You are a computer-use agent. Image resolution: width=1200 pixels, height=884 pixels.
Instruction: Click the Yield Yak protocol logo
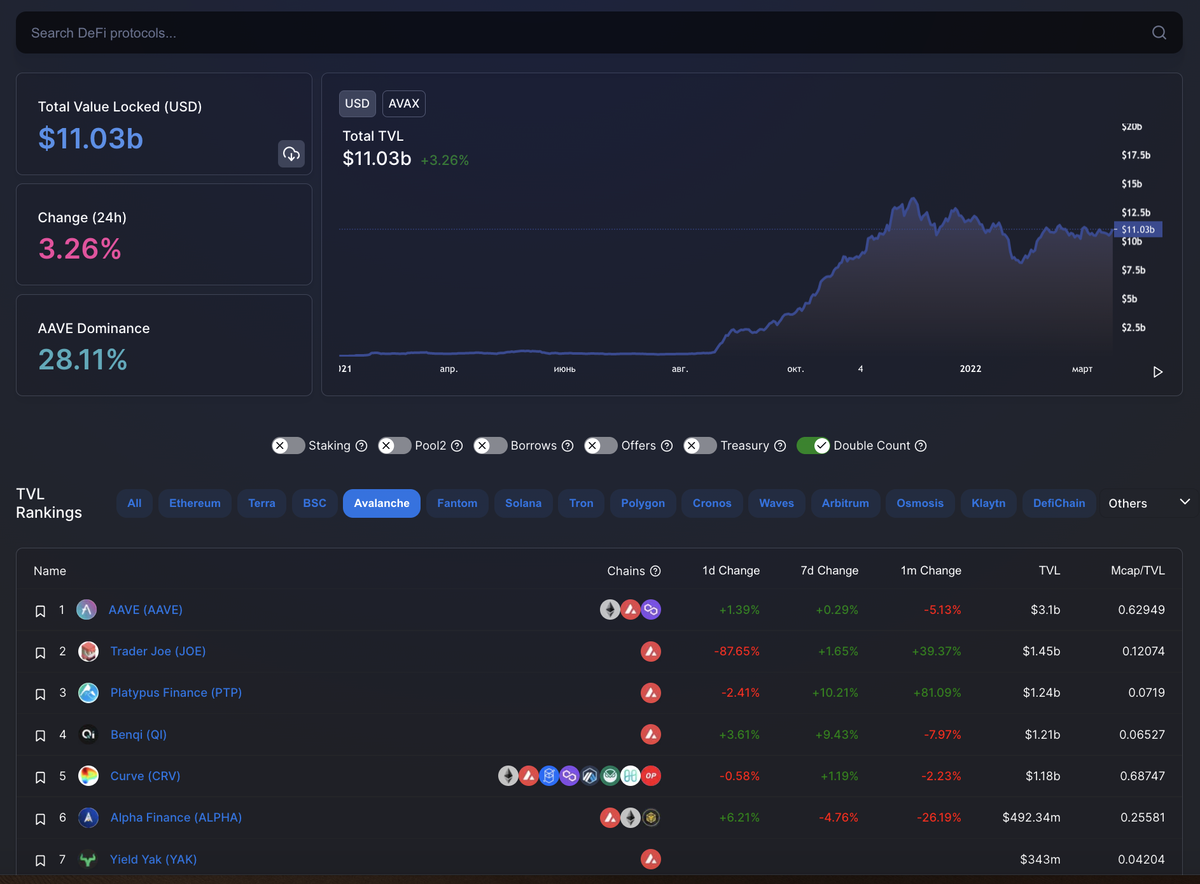tap(89, 859)
